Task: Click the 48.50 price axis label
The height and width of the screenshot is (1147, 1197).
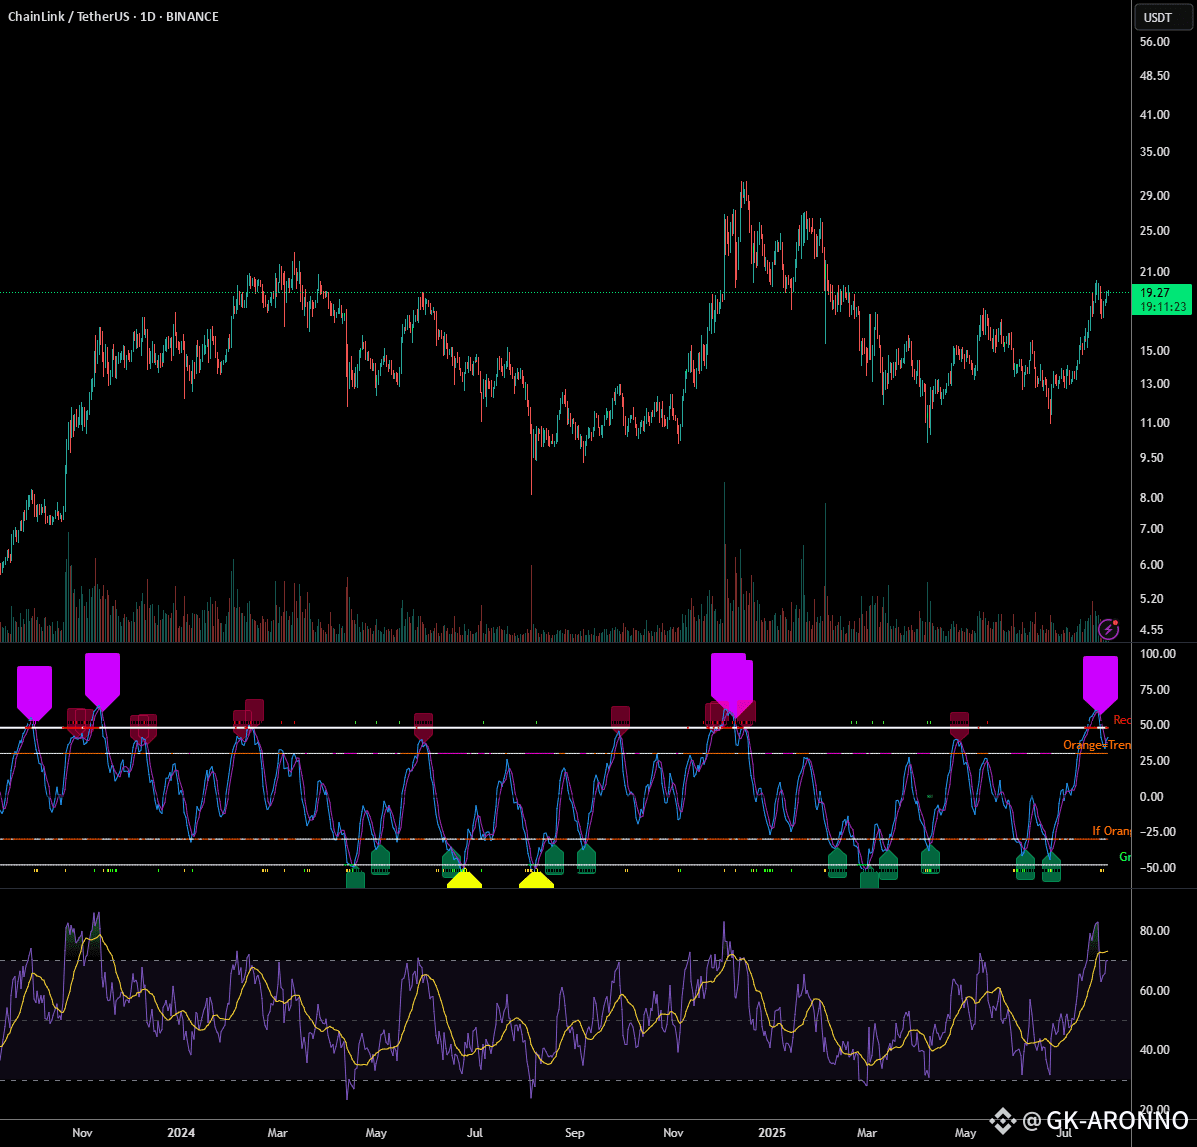Action: coord(1154,76)
